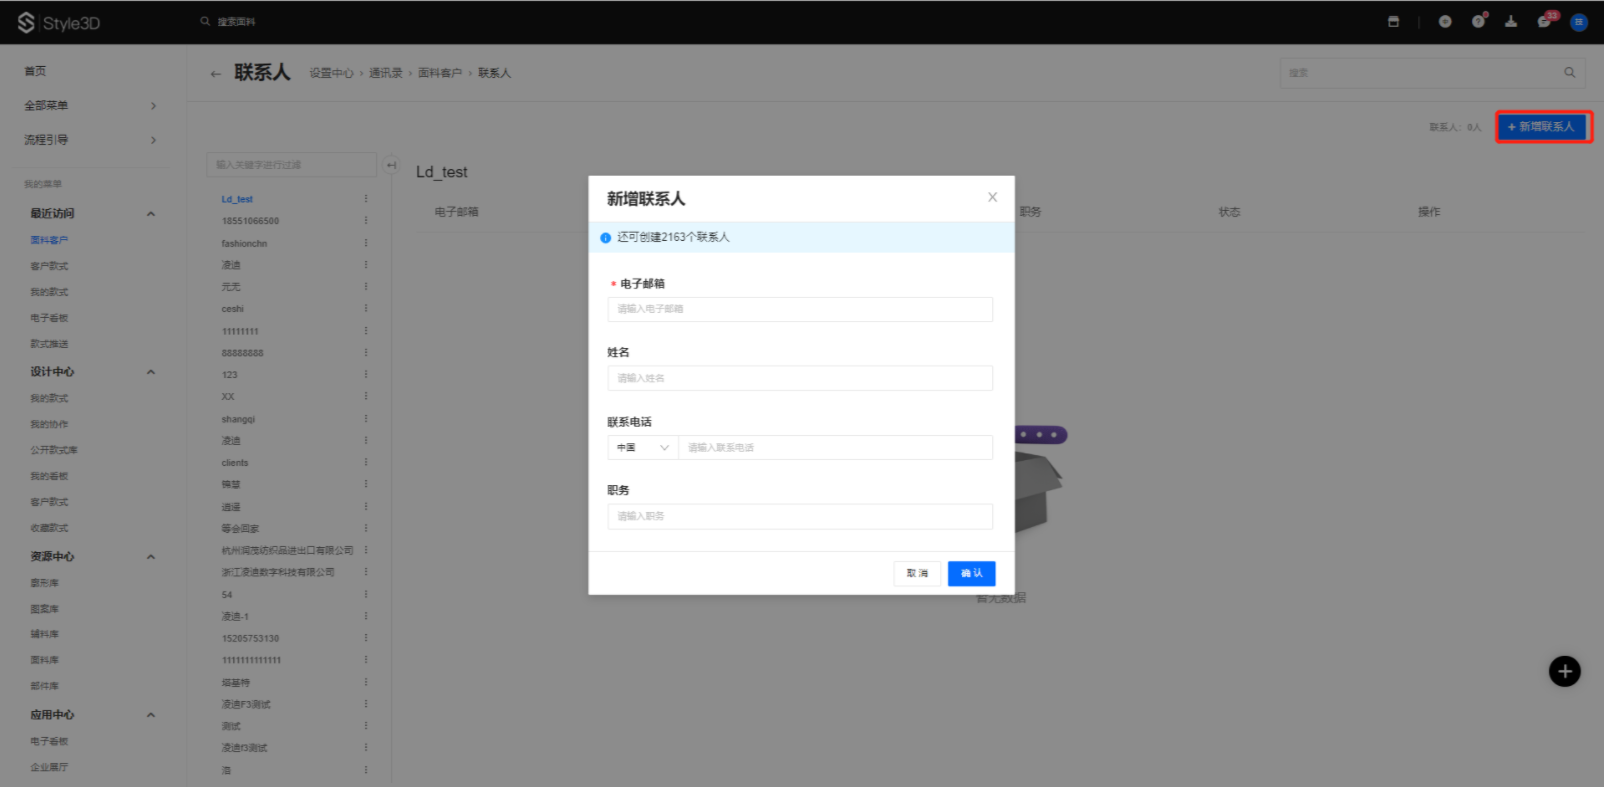1604x787 pixels.
Task: Open messages icon with 33 badge
Action: click(x=1544, y=22)
